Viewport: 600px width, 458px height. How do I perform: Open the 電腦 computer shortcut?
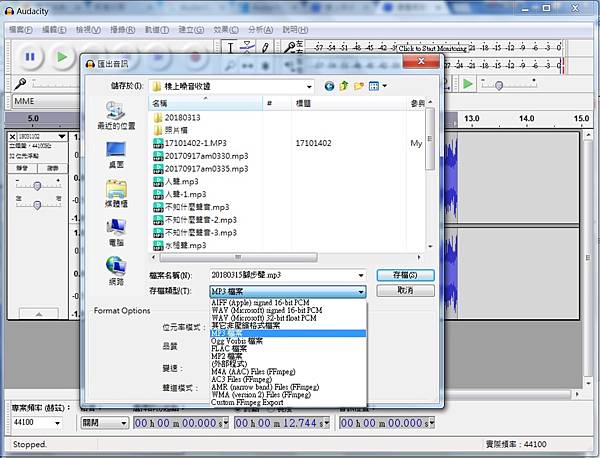coord(116,233)
